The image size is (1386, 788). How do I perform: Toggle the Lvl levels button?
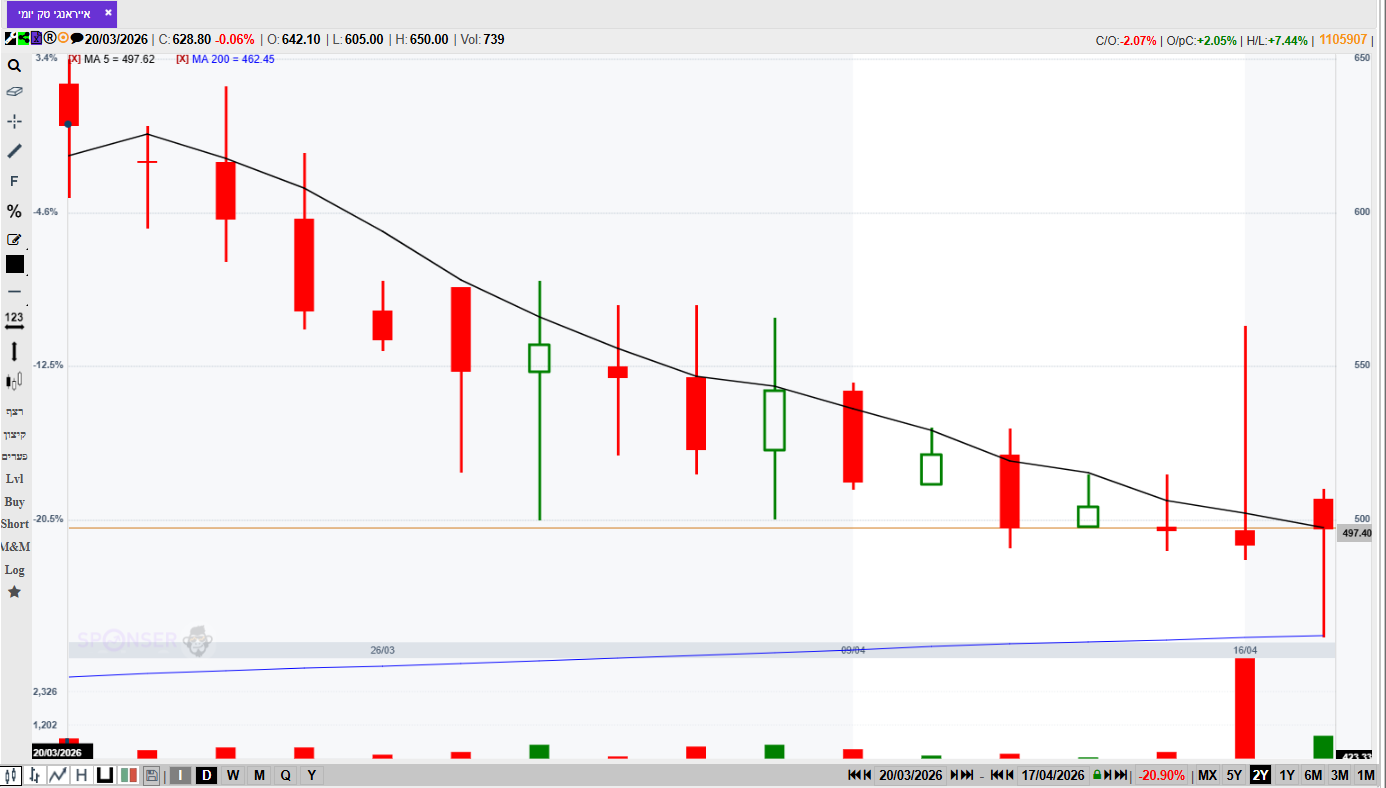(x=14, y=479)
